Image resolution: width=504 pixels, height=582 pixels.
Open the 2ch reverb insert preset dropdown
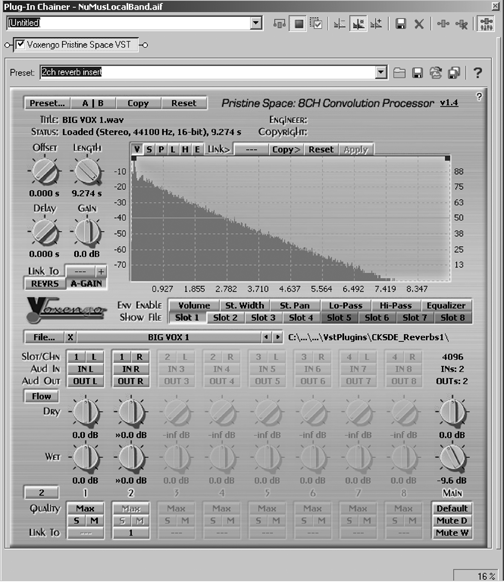381,72
